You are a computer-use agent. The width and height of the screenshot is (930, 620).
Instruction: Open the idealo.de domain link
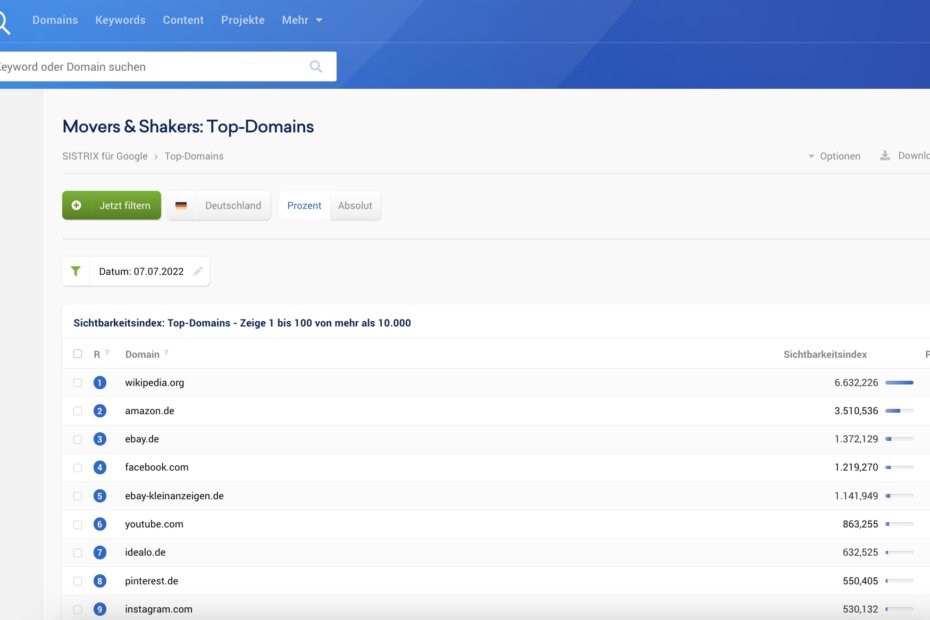coord(145,552)
